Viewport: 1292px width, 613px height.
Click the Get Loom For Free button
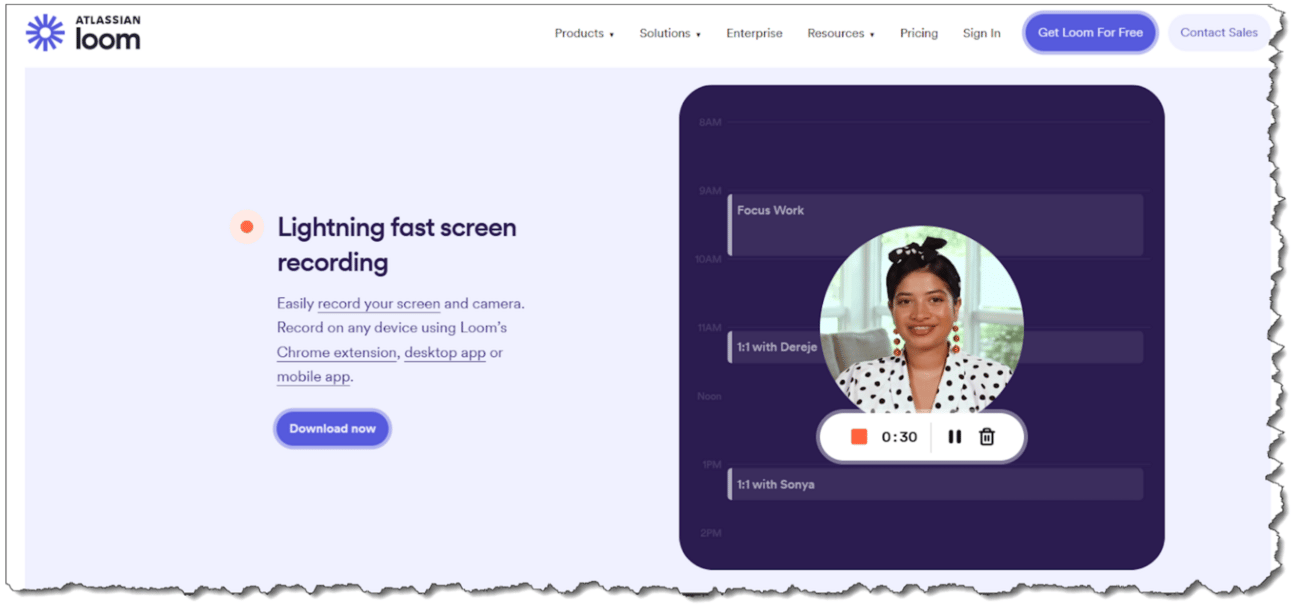coord(1090,32)
